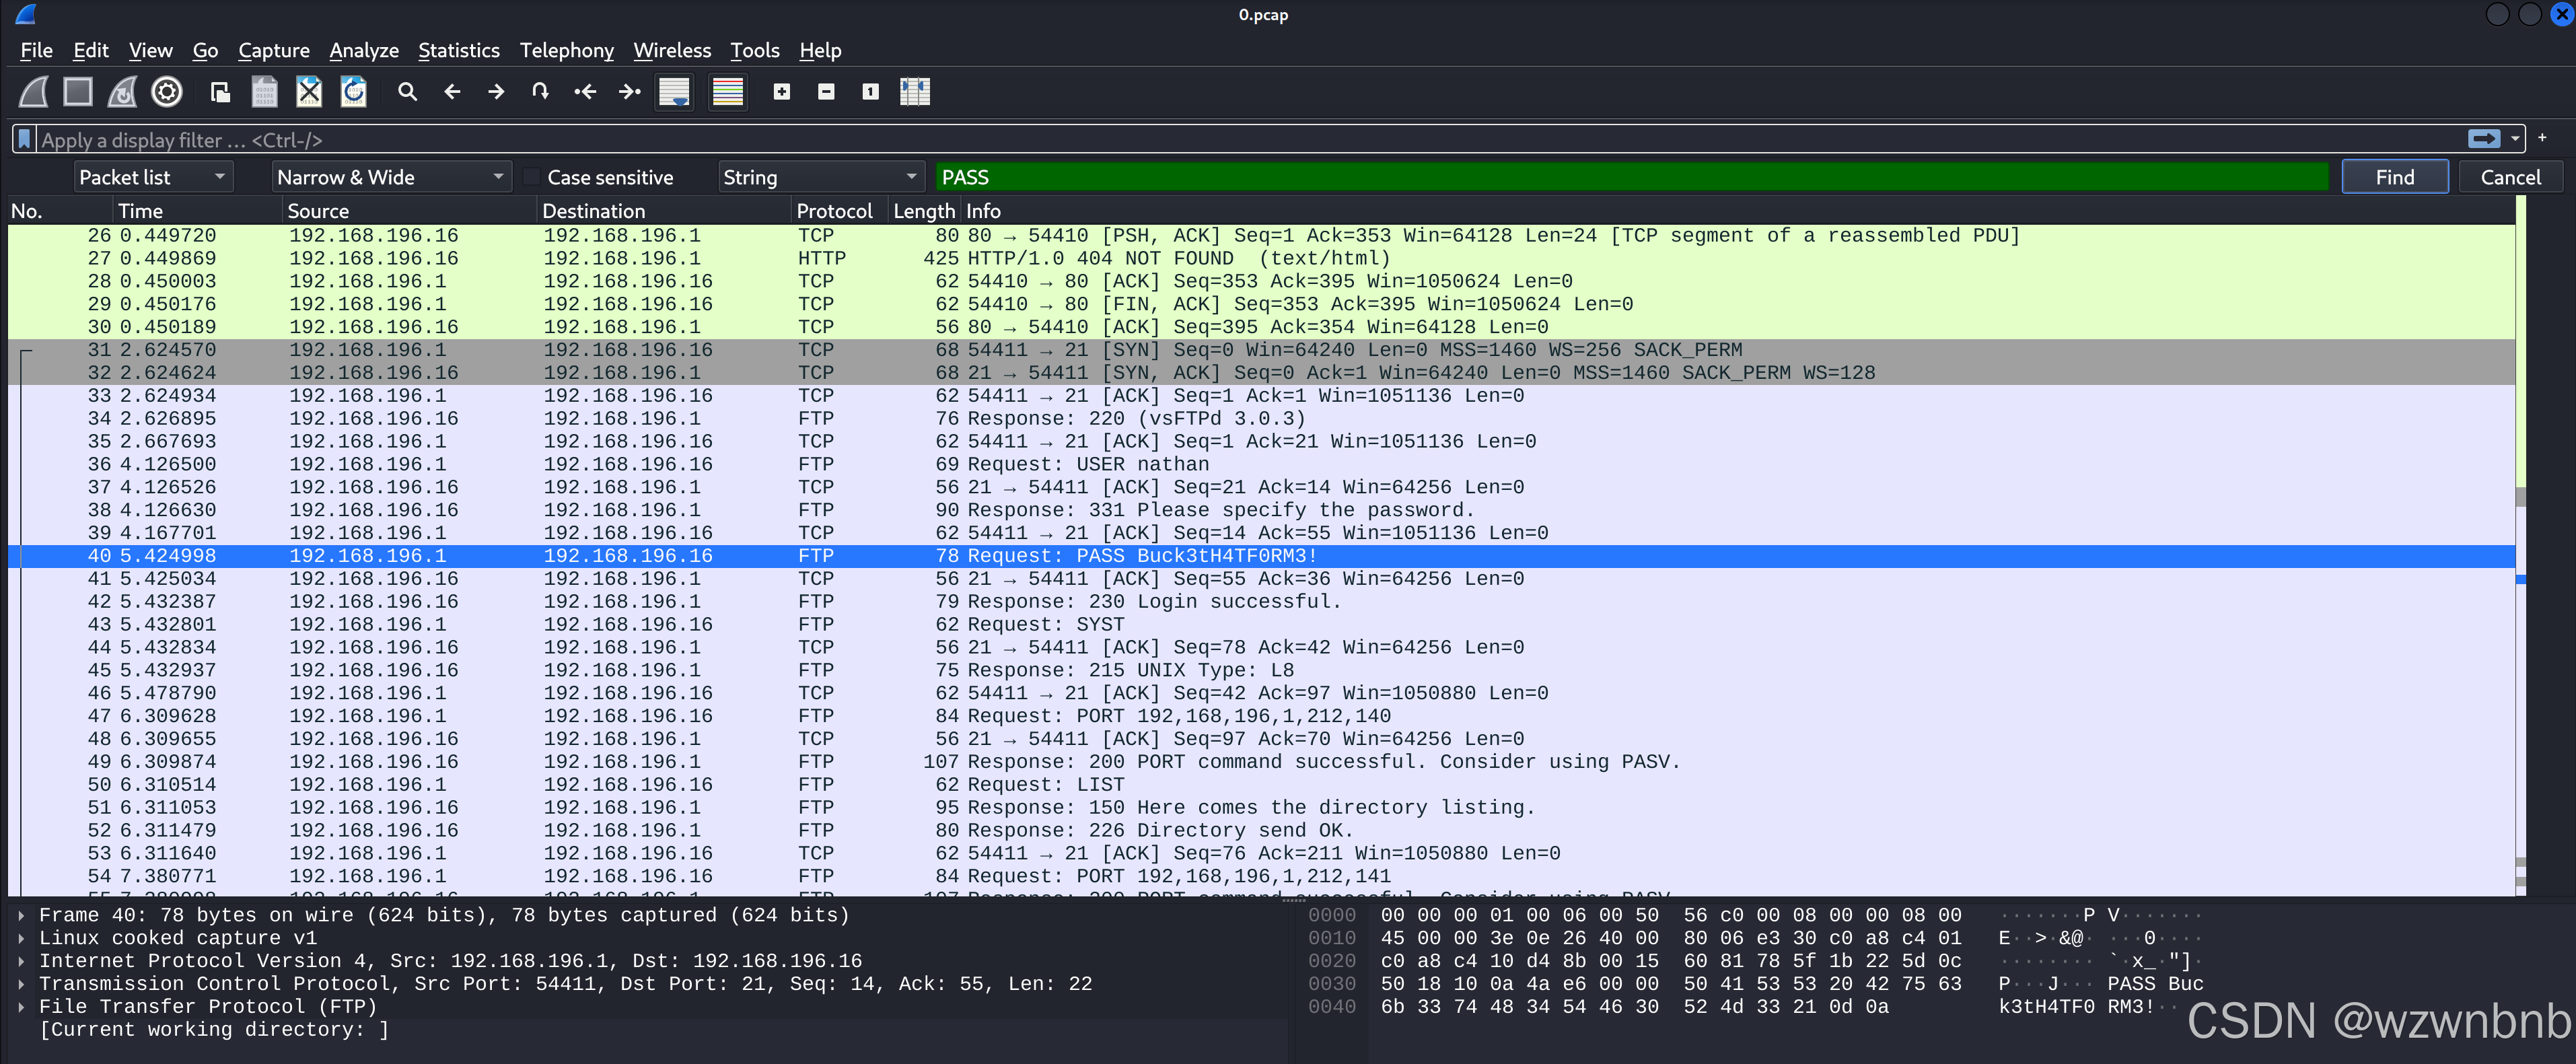
Task: Click the close capture file icon
Action: (309, 92)
